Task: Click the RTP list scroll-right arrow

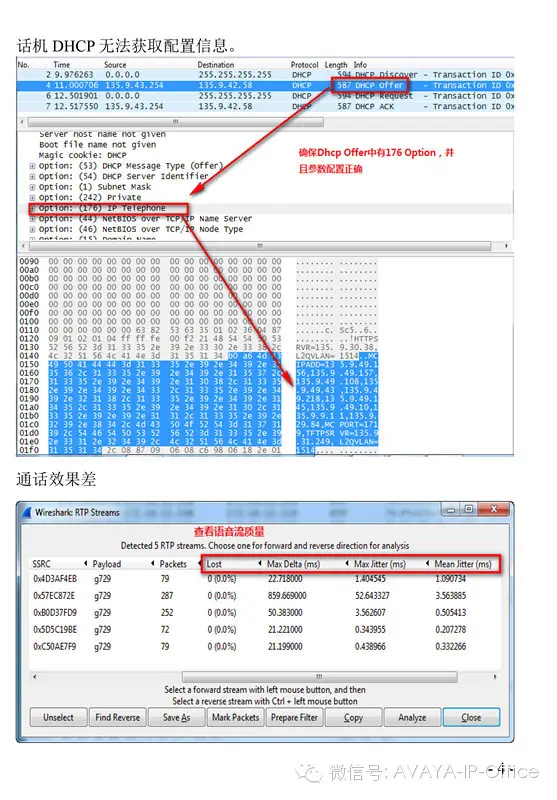Action: (x=495, y=677)
